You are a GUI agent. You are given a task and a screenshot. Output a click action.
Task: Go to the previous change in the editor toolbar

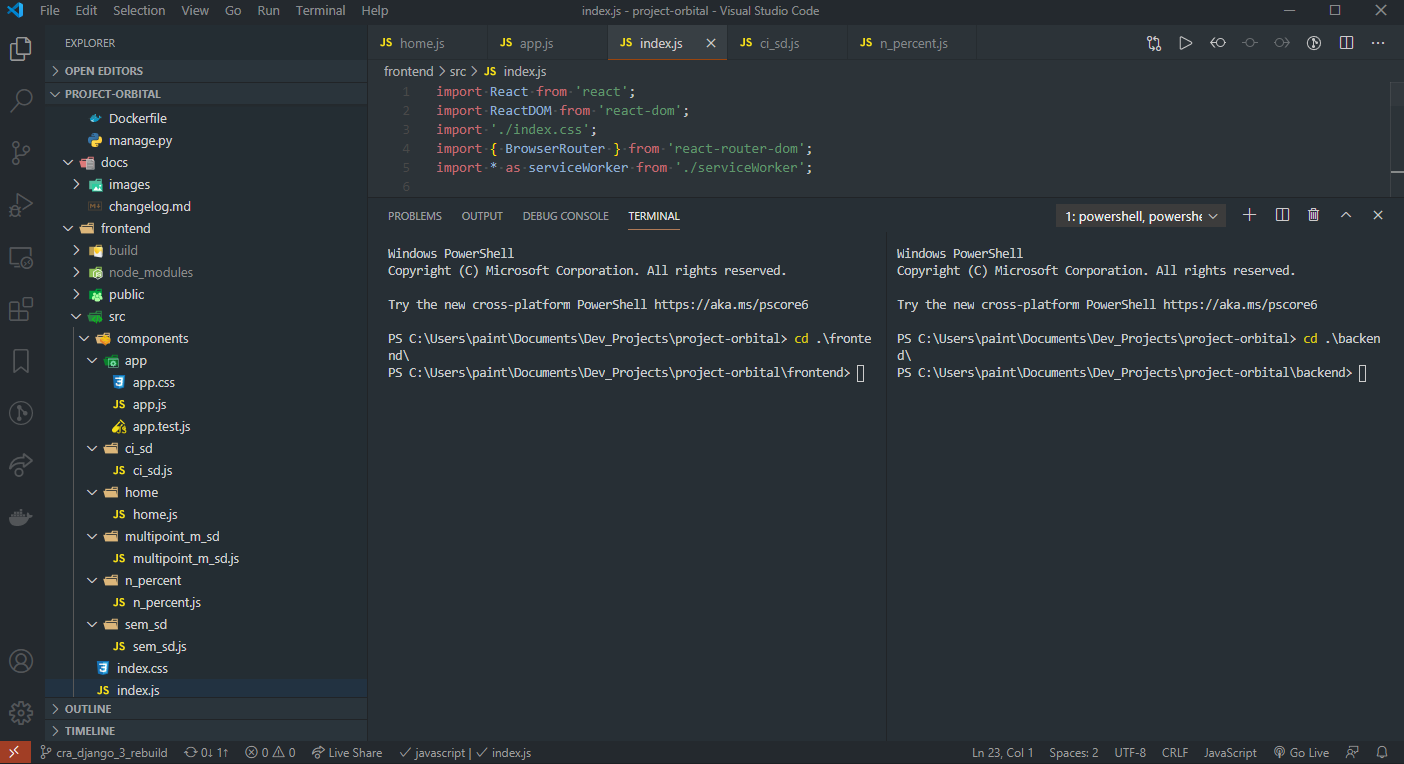tap(1218, 43)
